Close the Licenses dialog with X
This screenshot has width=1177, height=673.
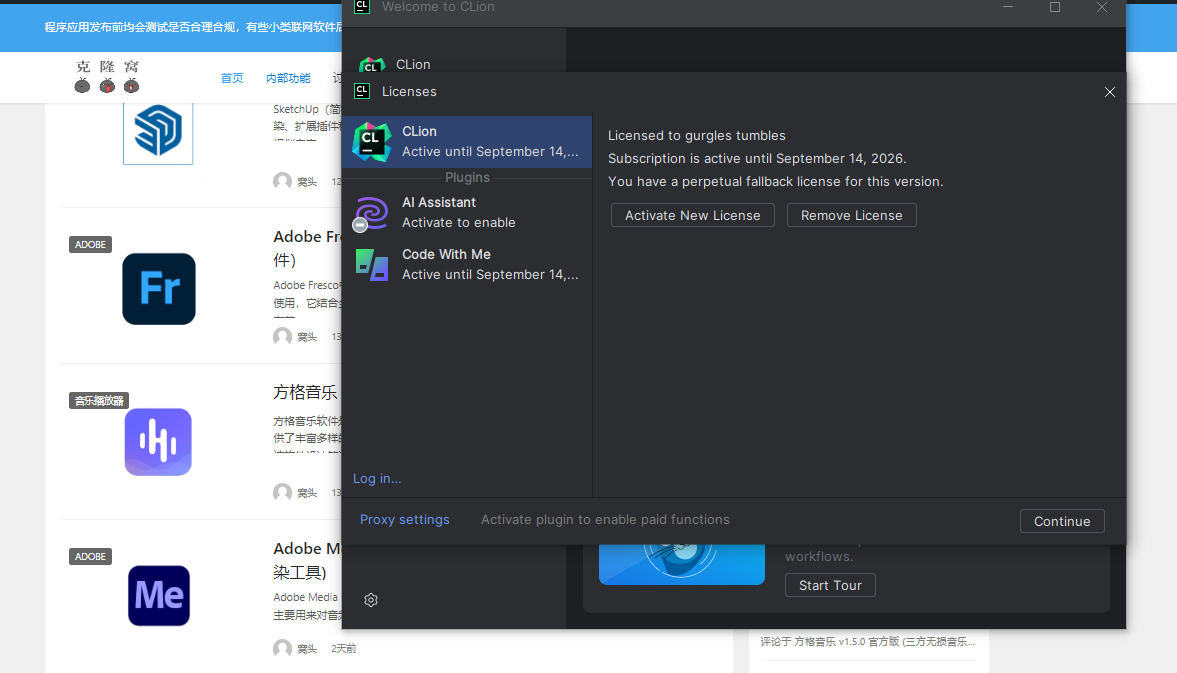1109,92
